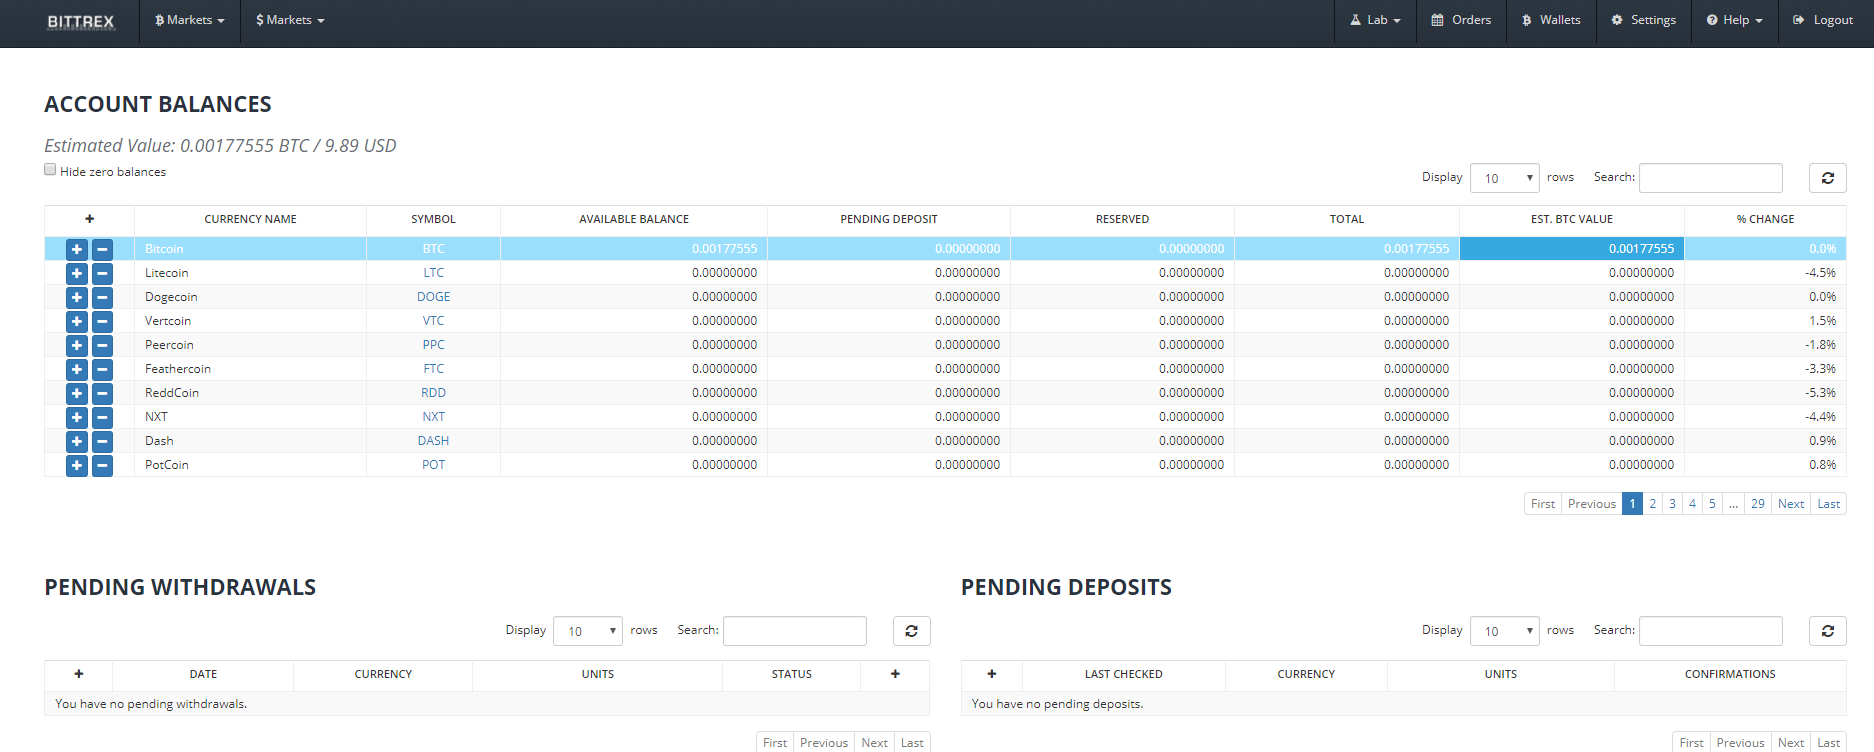Go to page 2 of balances
1874x752 pixels.
pyautogui.click(x=1652, y=504)
